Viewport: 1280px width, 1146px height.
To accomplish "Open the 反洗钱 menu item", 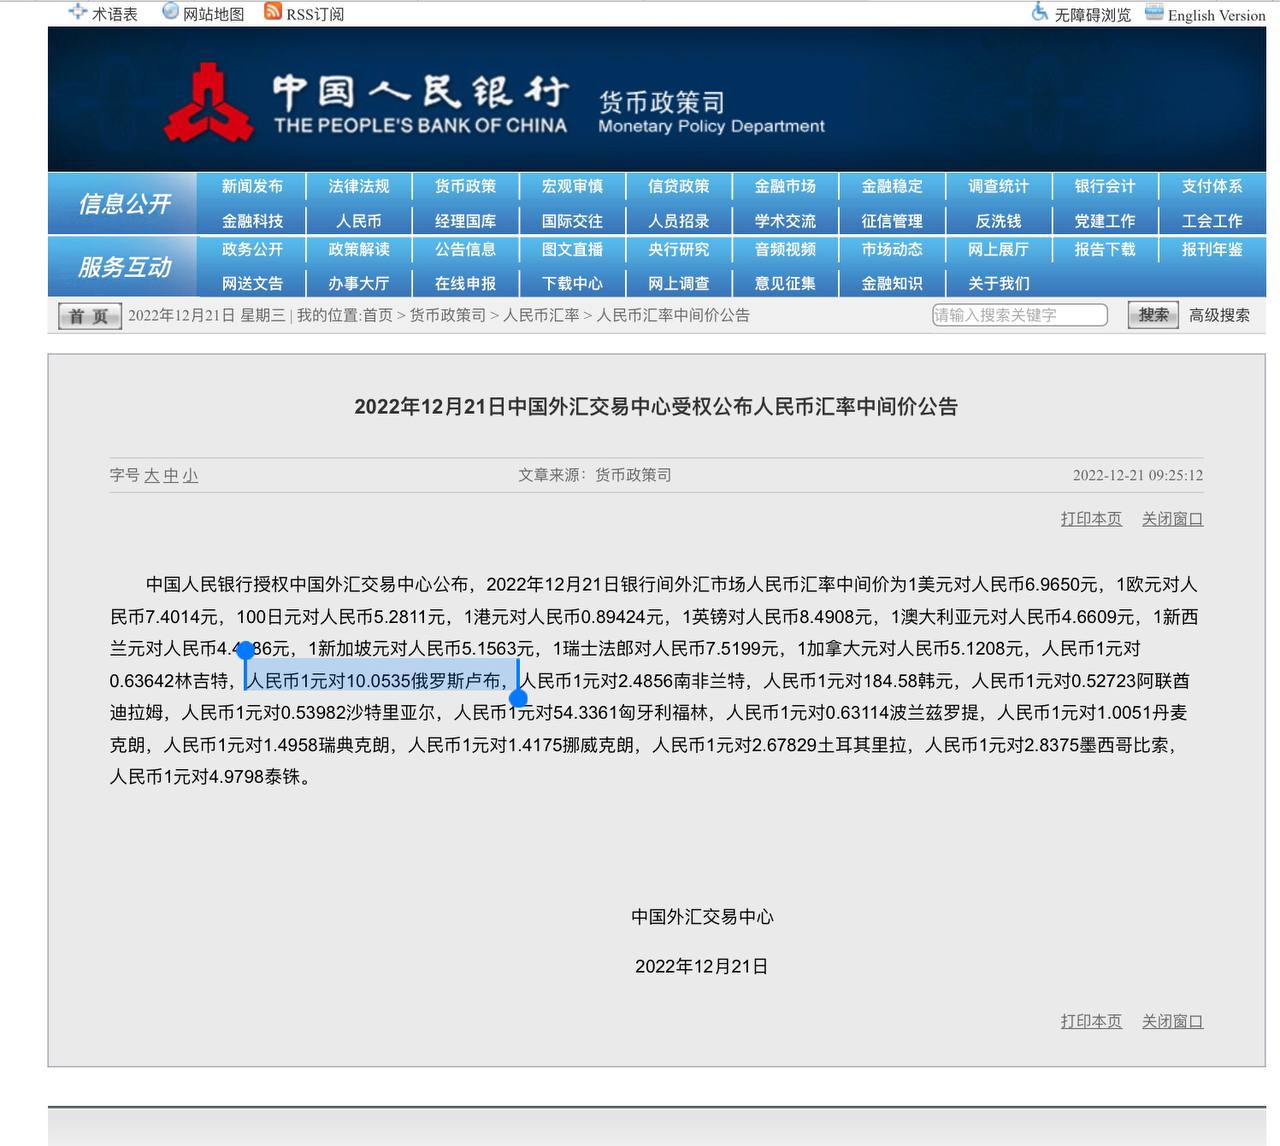I will (x=998, y=221).
